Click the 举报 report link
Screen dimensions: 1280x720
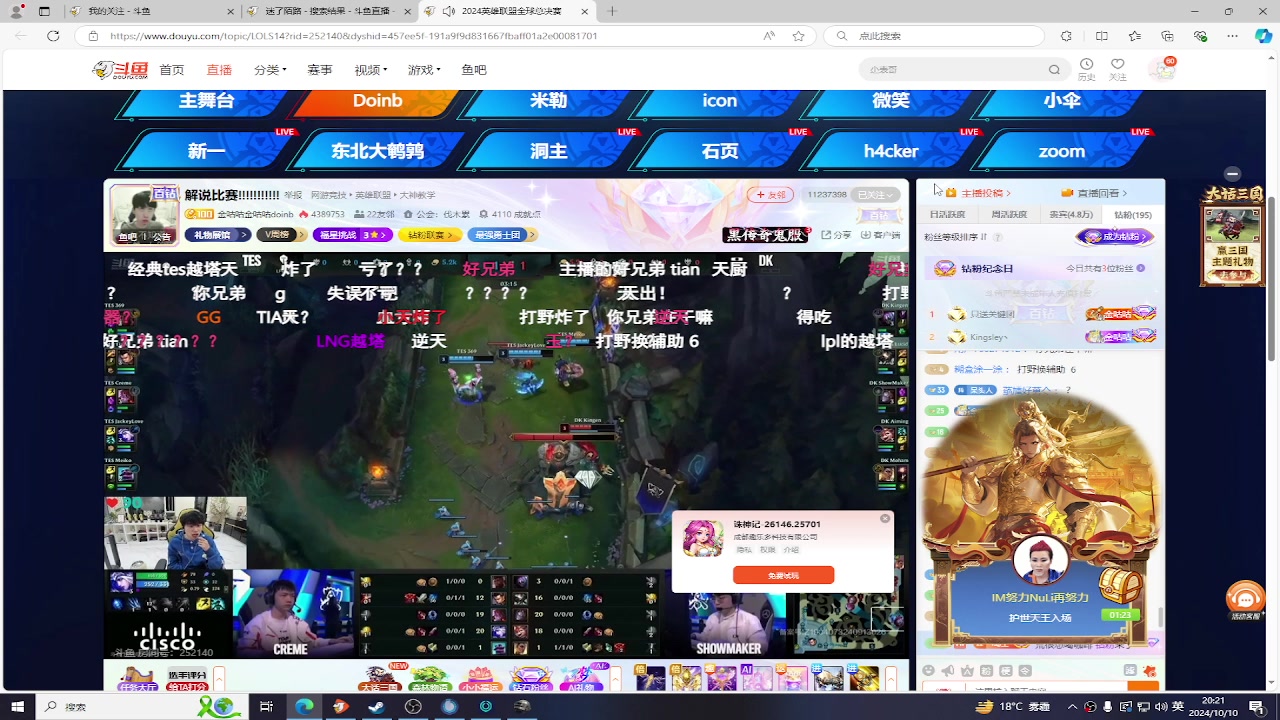click(293, 195)
